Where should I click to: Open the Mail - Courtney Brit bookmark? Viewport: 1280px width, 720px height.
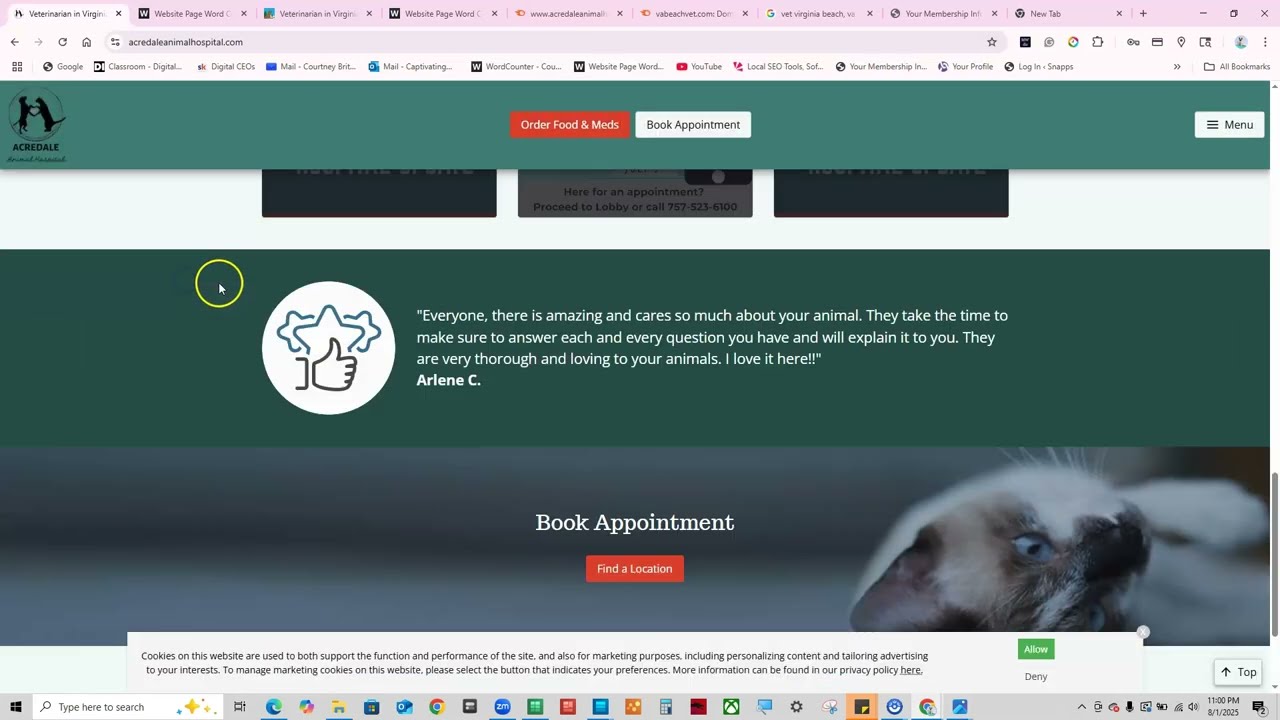pos(311,67)
